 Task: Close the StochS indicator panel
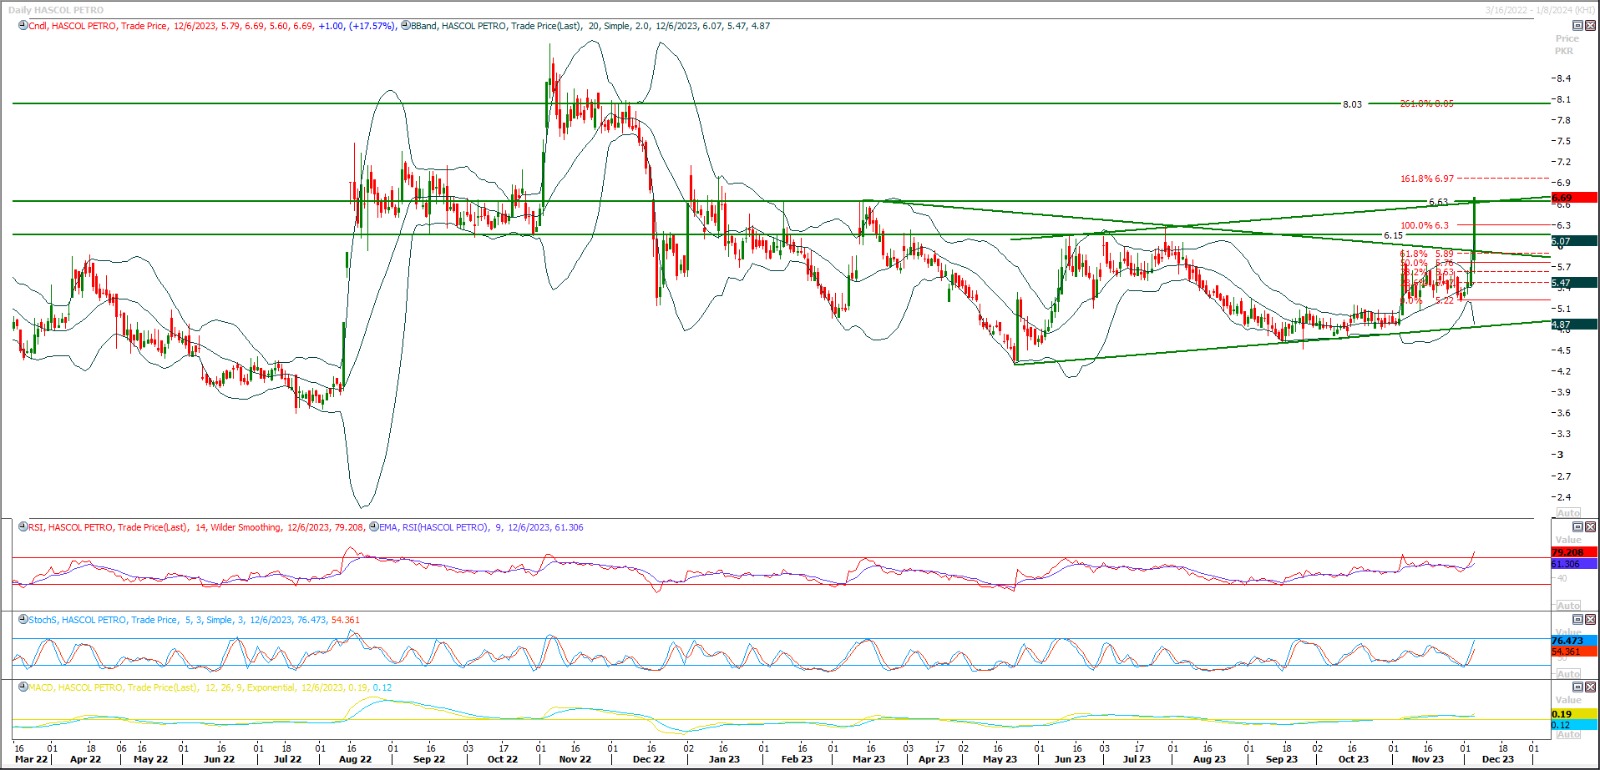(1591, 620)
